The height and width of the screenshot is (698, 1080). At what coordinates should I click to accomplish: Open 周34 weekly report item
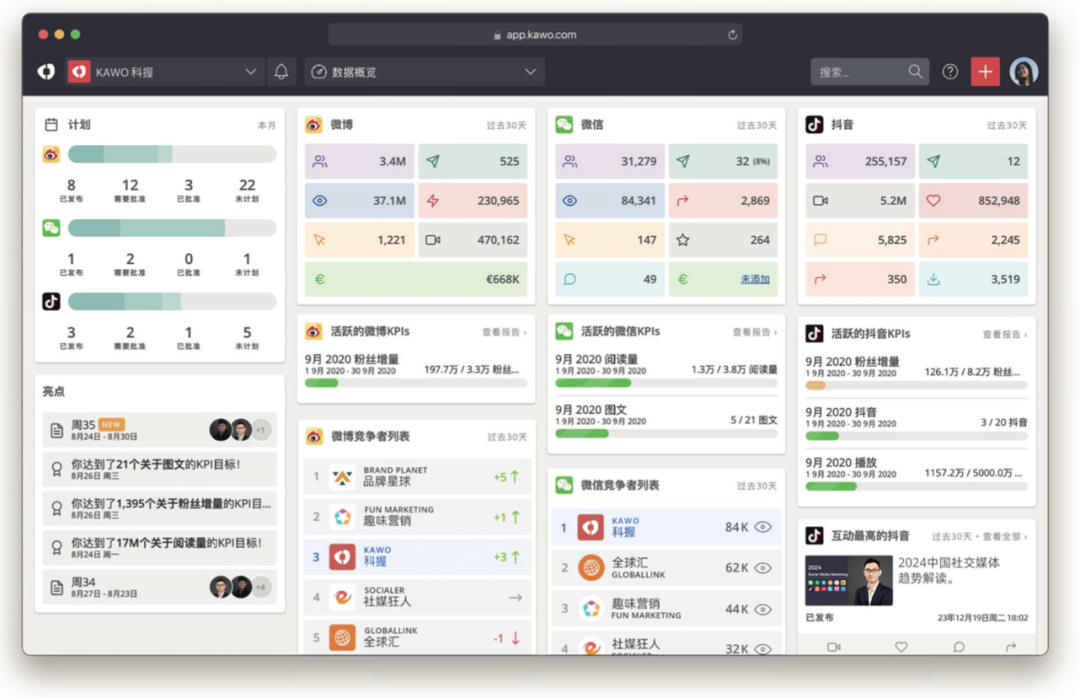click(x=160, y=587)
